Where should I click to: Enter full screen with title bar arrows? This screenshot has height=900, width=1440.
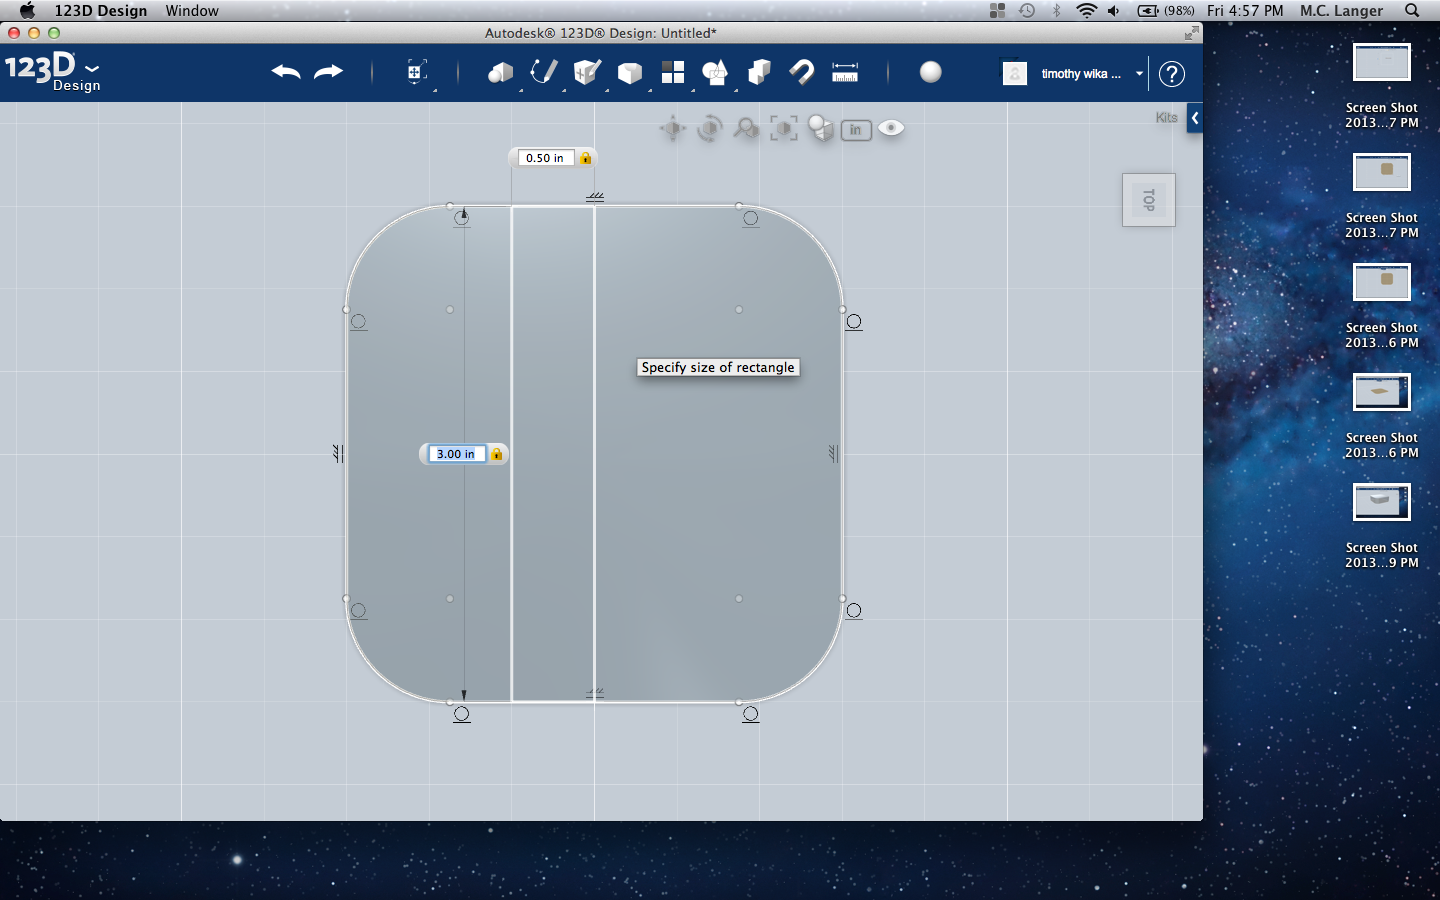tap(1191, 33)
